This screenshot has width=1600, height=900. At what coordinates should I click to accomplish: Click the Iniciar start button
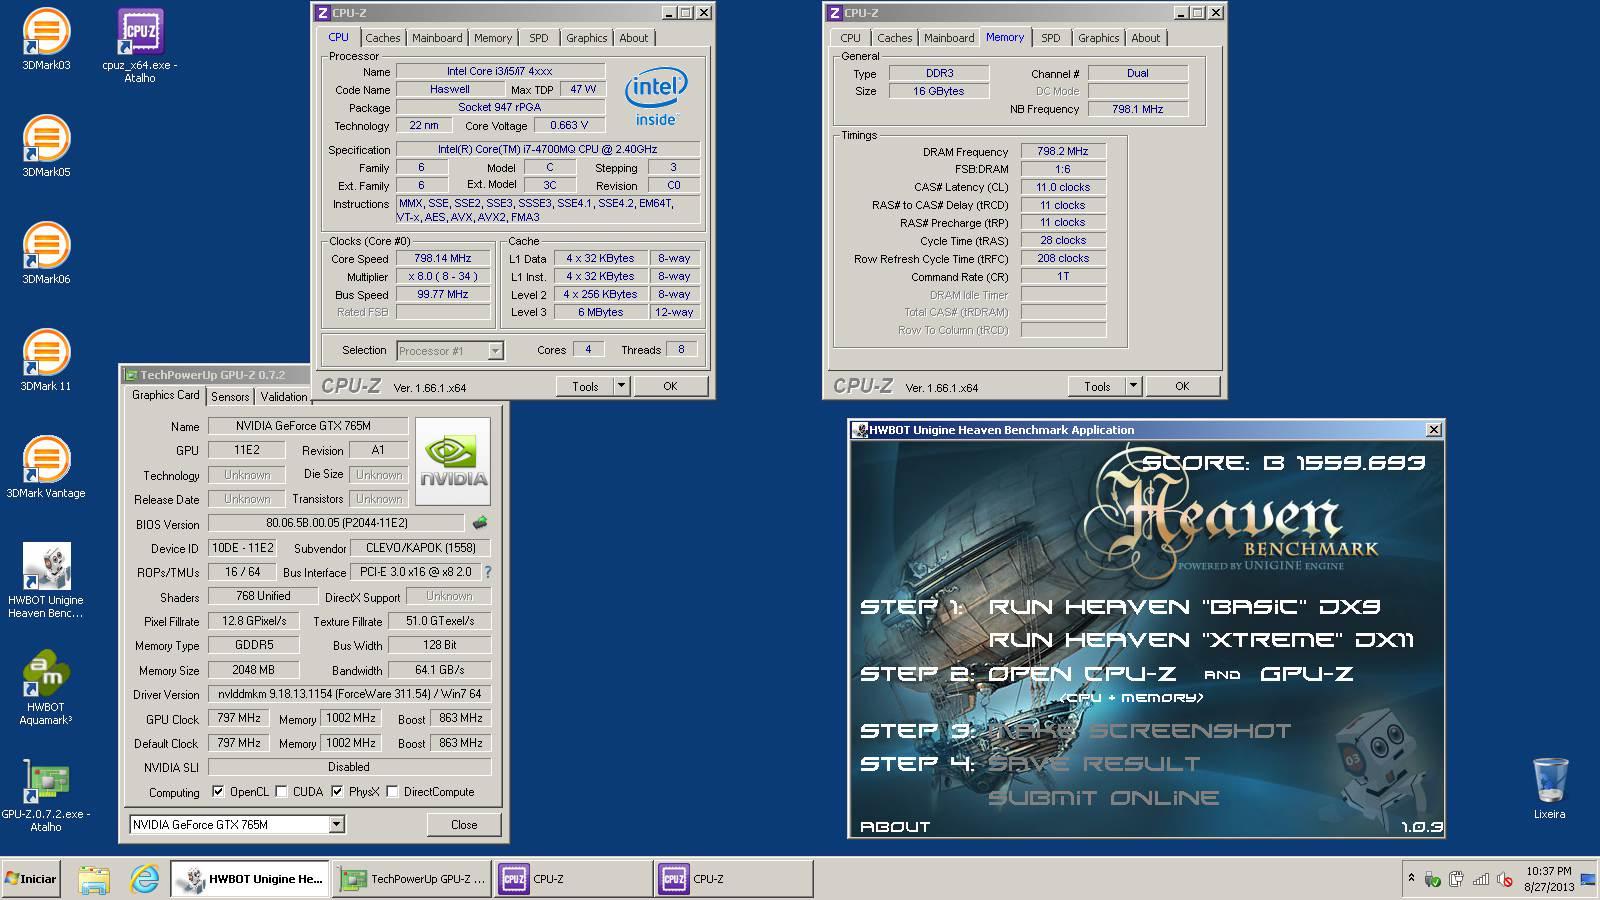click(x=30, y=879)
